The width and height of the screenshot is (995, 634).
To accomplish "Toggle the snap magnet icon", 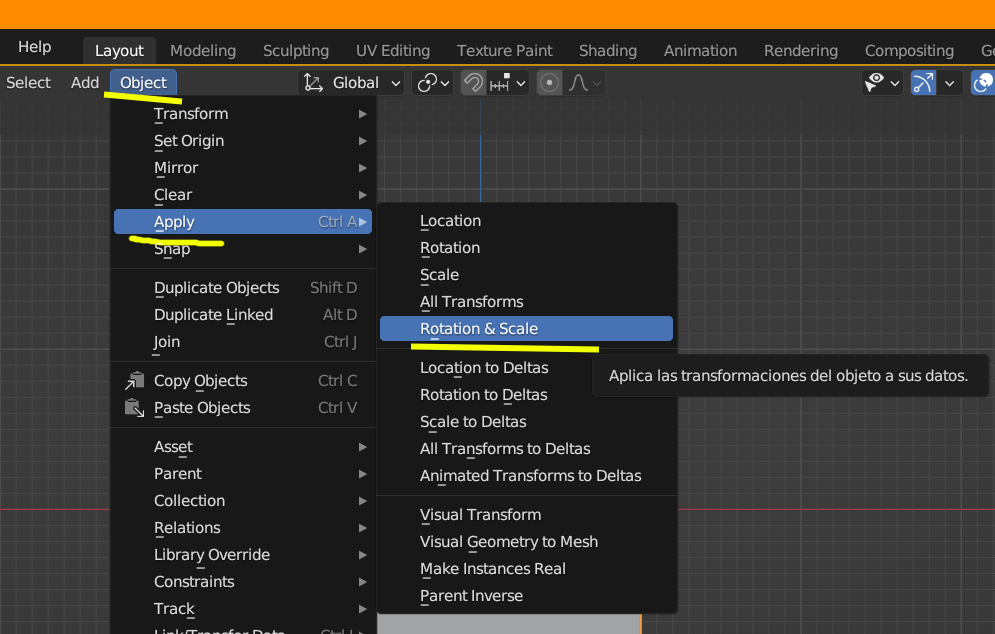I will (x=473, y=83).
